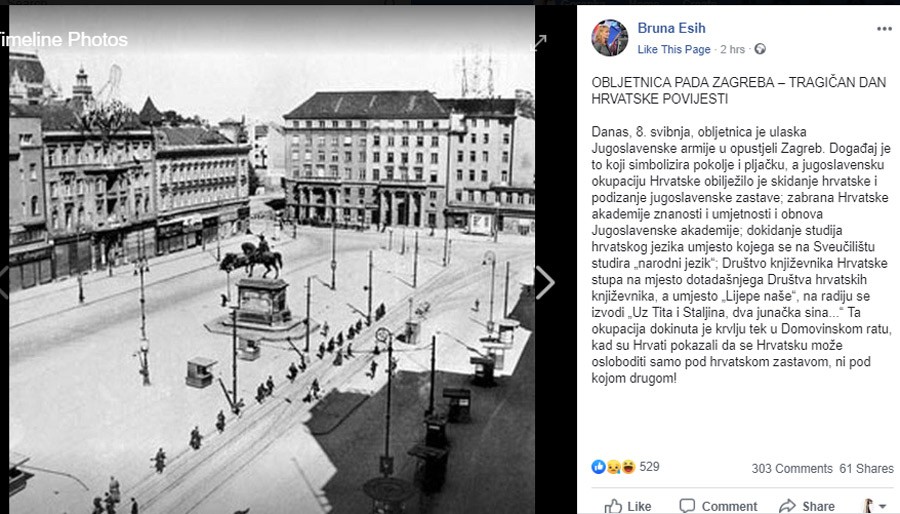
Task: Click the fullscreen expand arrows icon
Action: [541, 41]
